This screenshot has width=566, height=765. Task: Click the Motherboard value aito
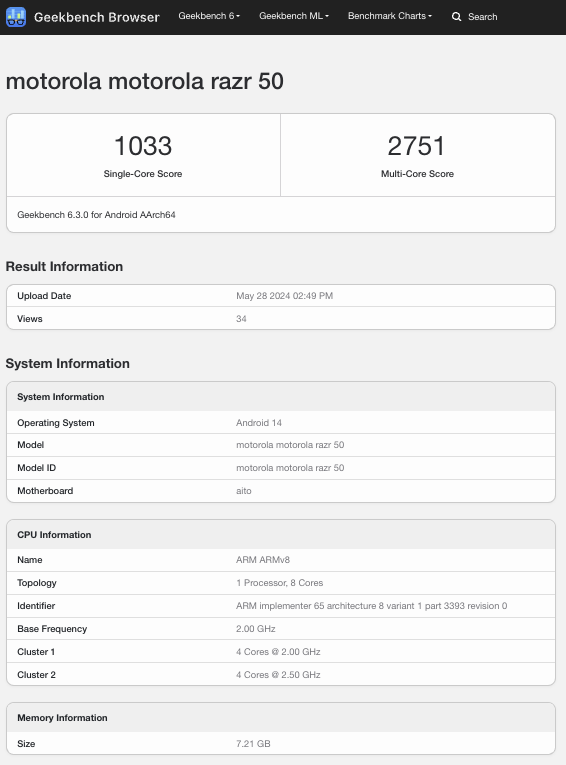coord(243,491)
